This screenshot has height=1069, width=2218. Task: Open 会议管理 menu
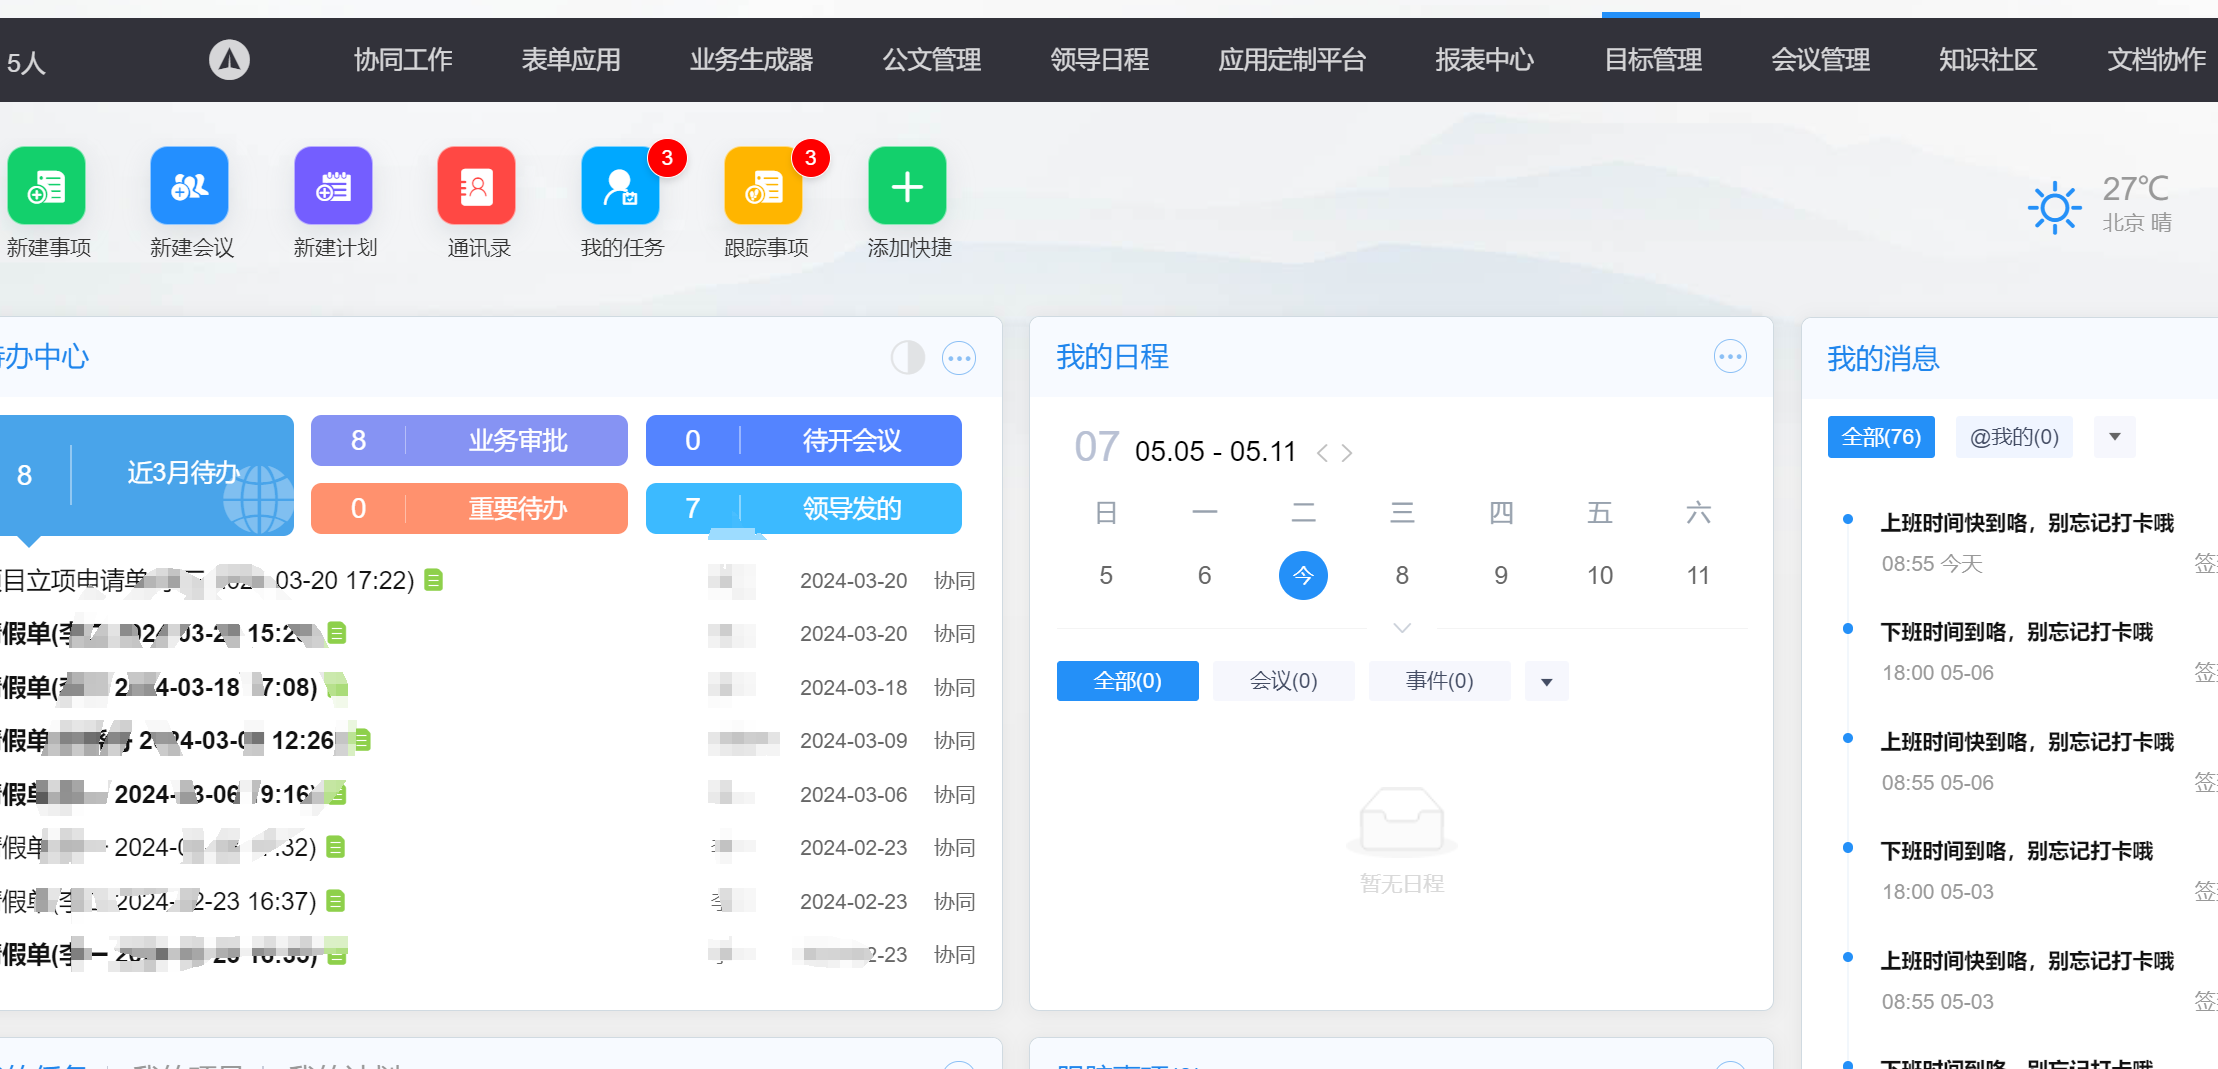coord(1820,60)
